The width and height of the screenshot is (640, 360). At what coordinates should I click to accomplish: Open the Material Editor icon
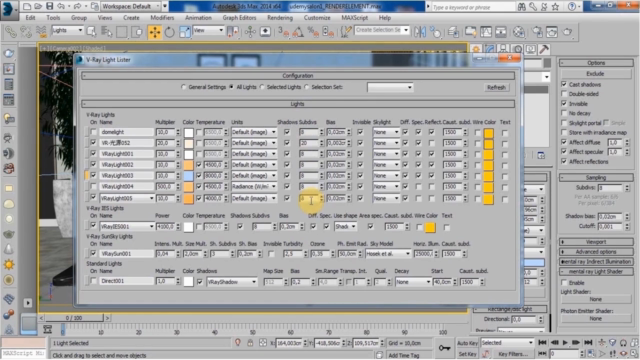(x=519, y=32)
